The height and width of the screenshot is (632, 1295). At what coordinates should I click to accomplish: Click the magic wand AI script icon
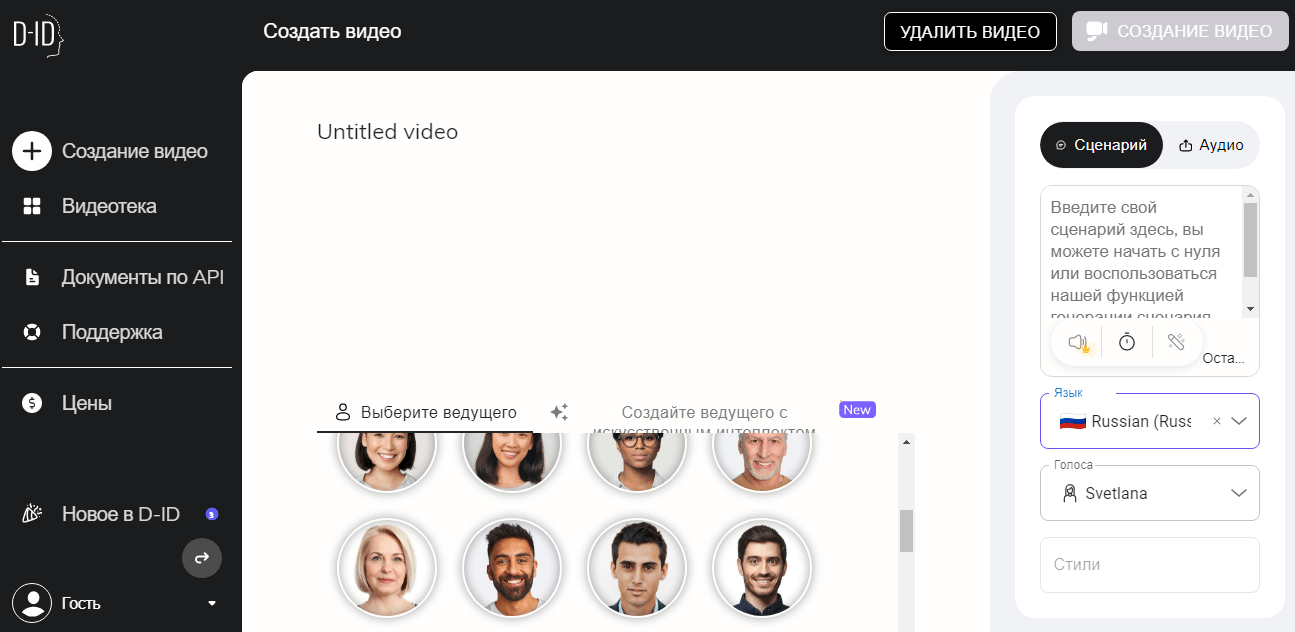pos(1176,343)
